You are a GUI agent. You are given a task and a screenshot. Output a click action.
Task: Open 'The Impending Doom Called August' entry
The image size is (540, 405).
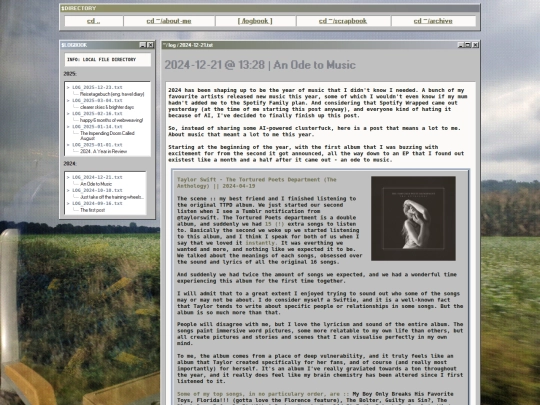(x=107, y=135)
